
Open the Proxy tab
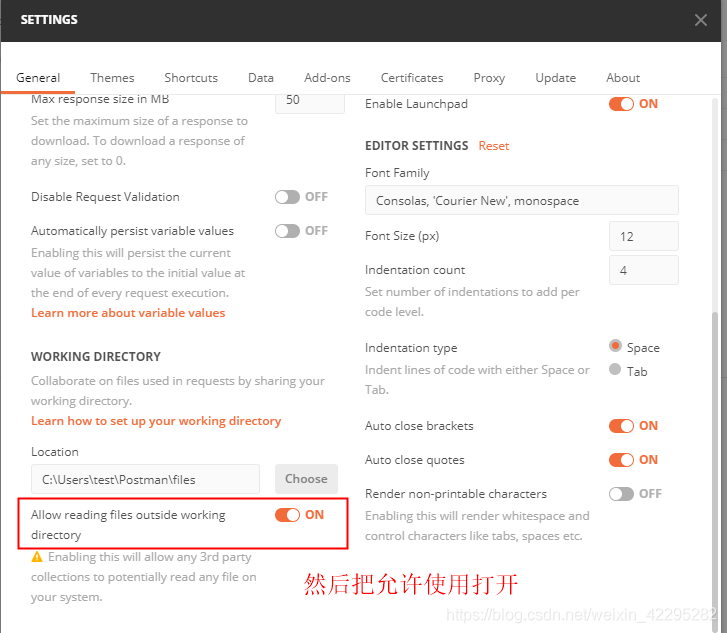489,77
